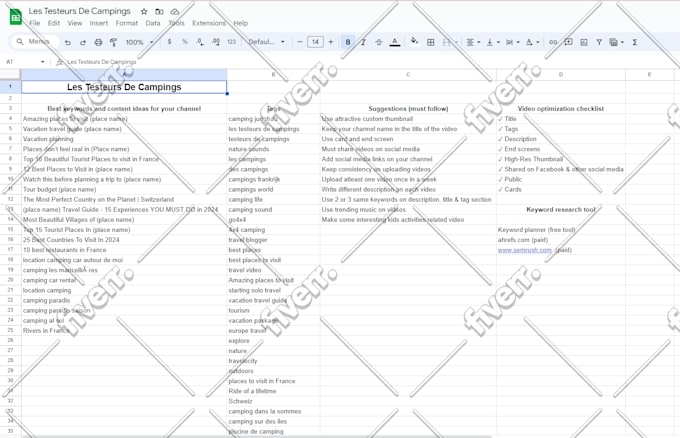Open the Tools menu
The height and width of the screenshot is (438, 680).
pyautogui.click(x=176, y=23)
